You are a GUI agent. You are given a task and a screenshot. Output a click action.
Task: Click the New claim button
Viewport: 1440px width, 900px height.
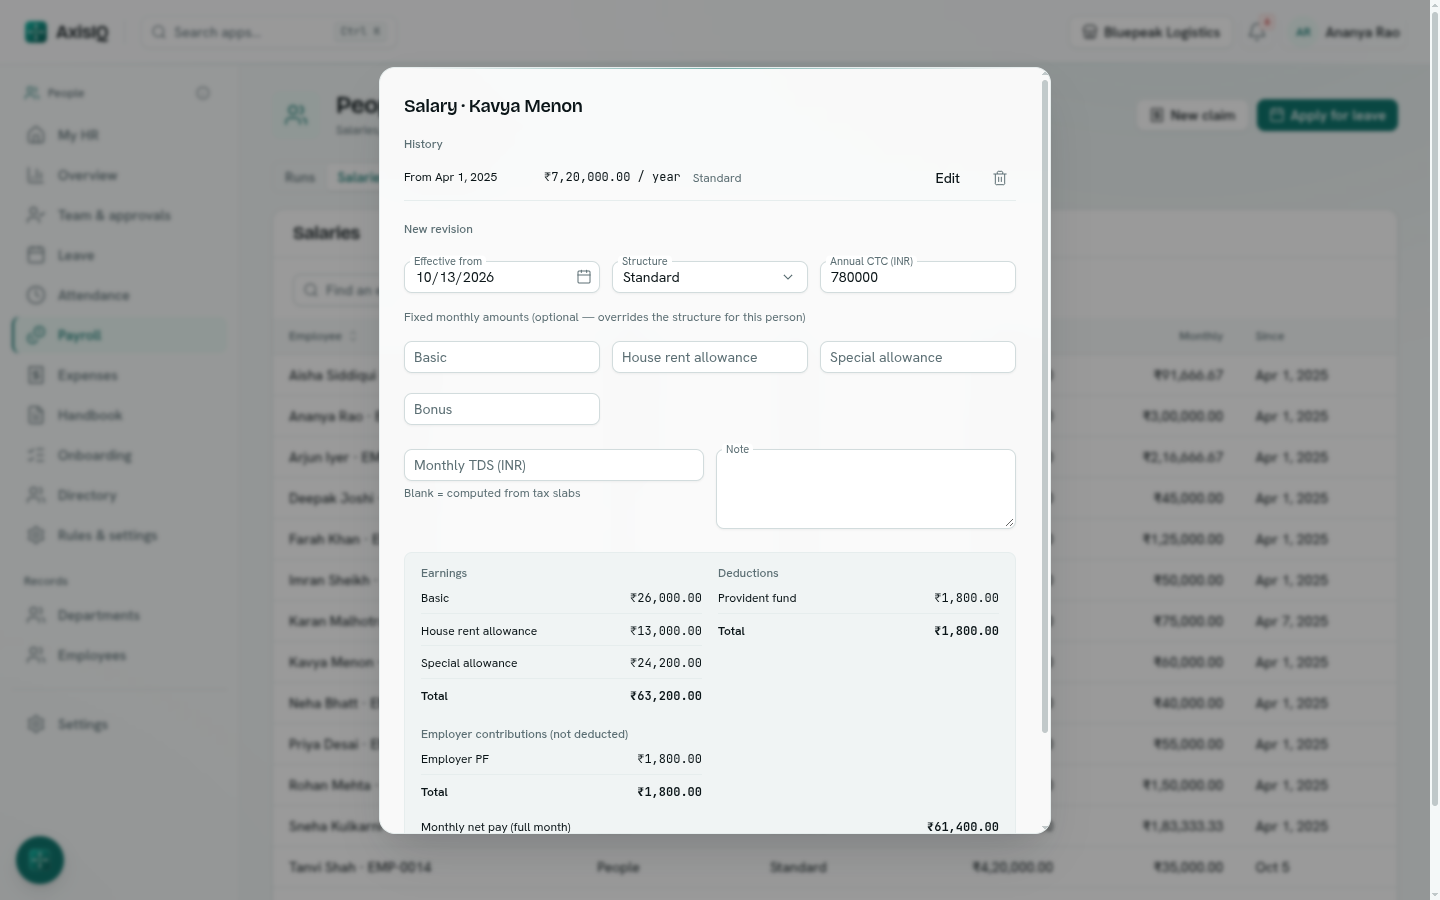[1193, 115]
